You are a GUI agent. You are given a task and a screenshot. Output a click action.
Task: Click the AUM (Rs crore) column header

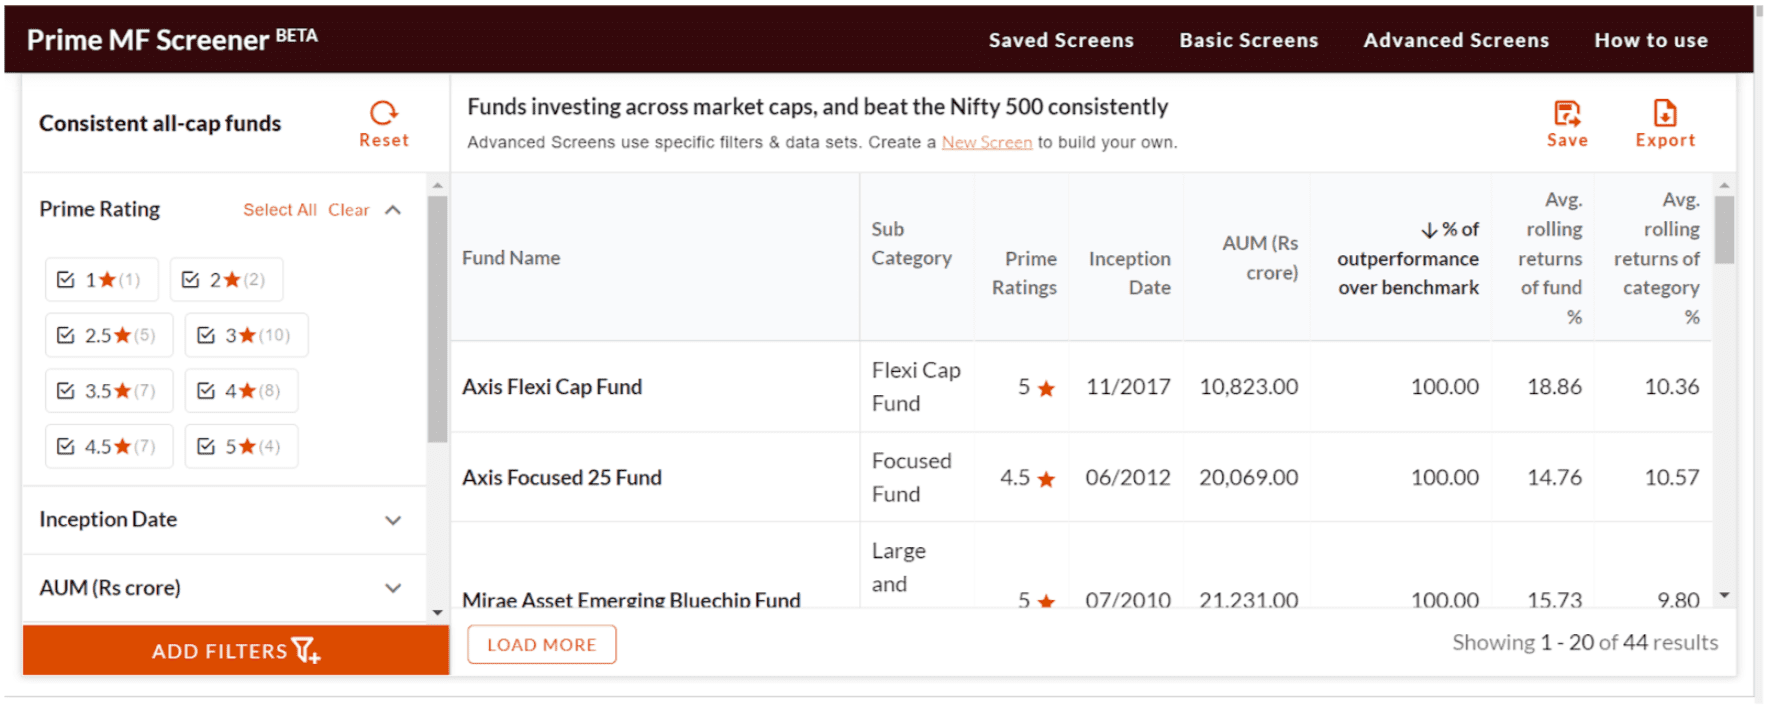point(1260,258)
